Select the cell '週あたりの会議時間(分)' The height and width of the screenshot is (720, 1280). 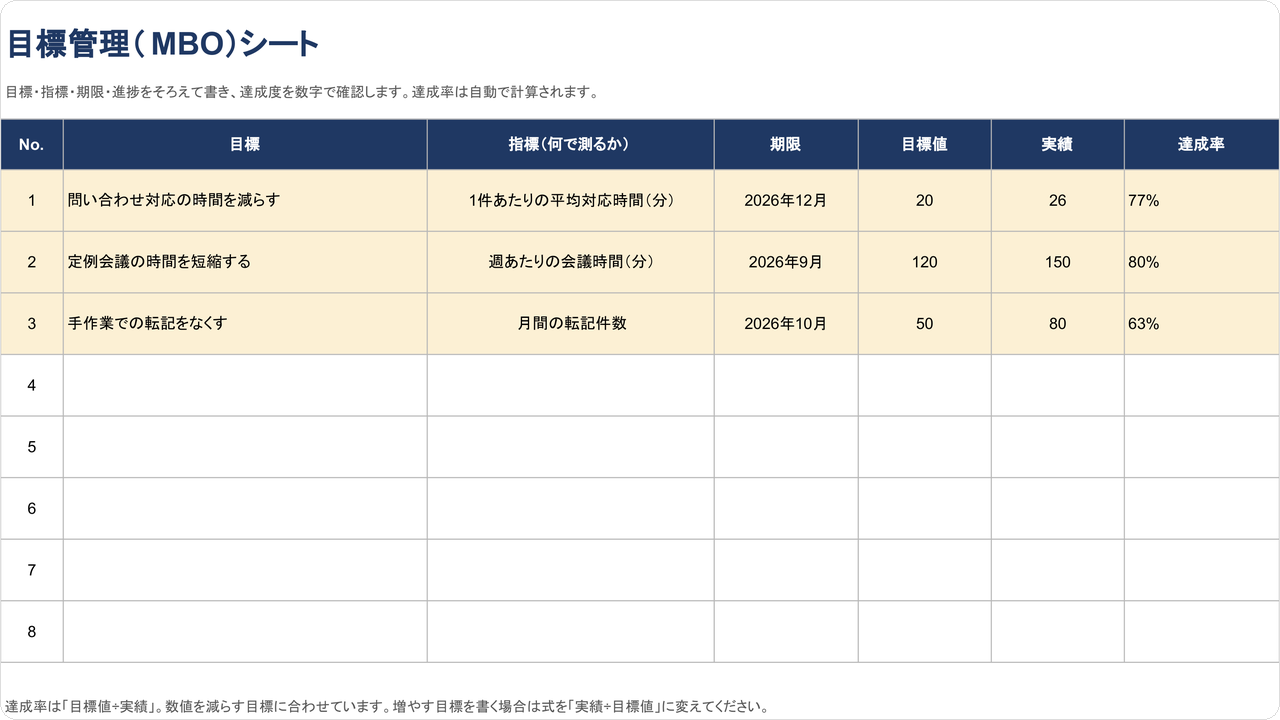[x=571, y=262]
